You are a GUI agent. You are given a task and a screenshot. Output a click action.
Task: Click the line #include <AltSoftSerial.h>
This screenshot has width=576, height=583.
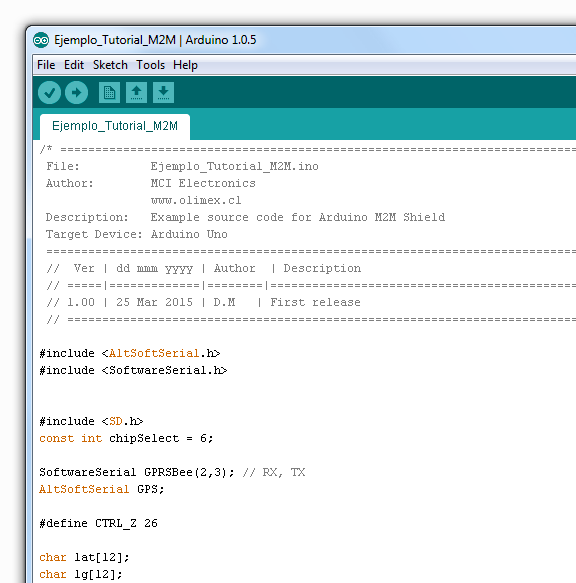[130, 354]
